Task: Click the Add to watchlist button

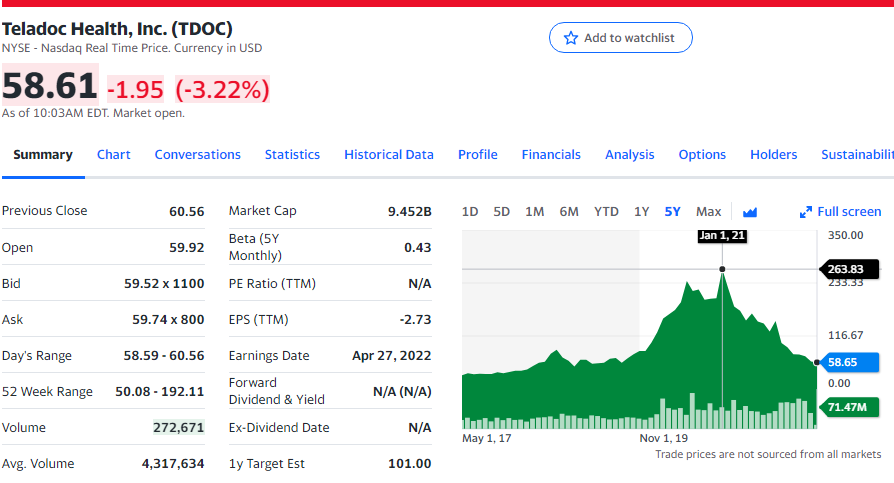Action: 621,38
